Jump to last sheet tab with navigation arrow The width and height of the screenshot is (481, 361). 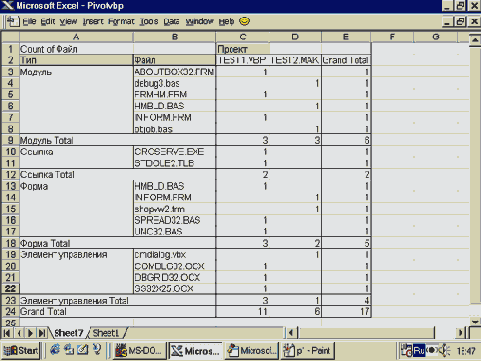(x=42, y=333)
